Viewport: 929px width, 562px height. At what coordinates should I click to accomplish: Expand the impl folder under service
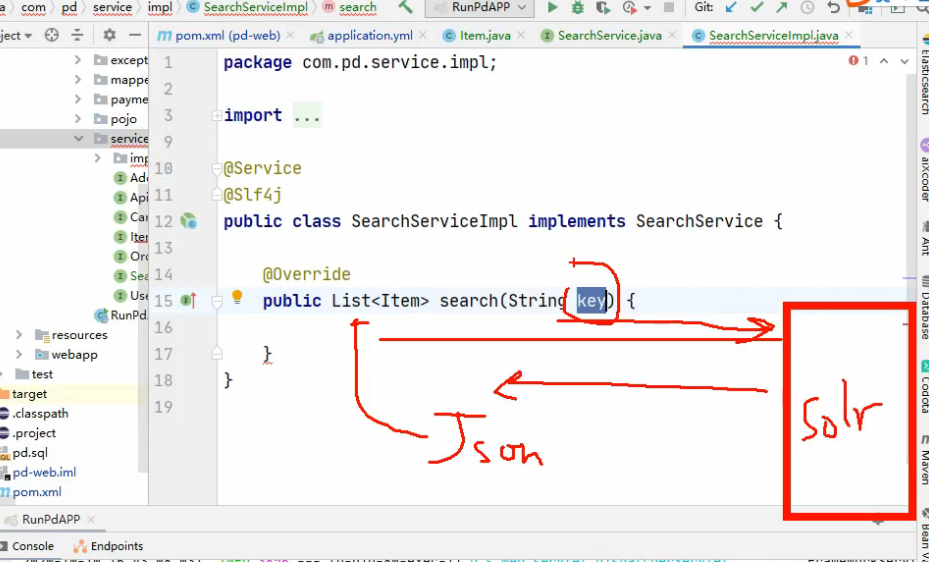click(x=98, y=158)
